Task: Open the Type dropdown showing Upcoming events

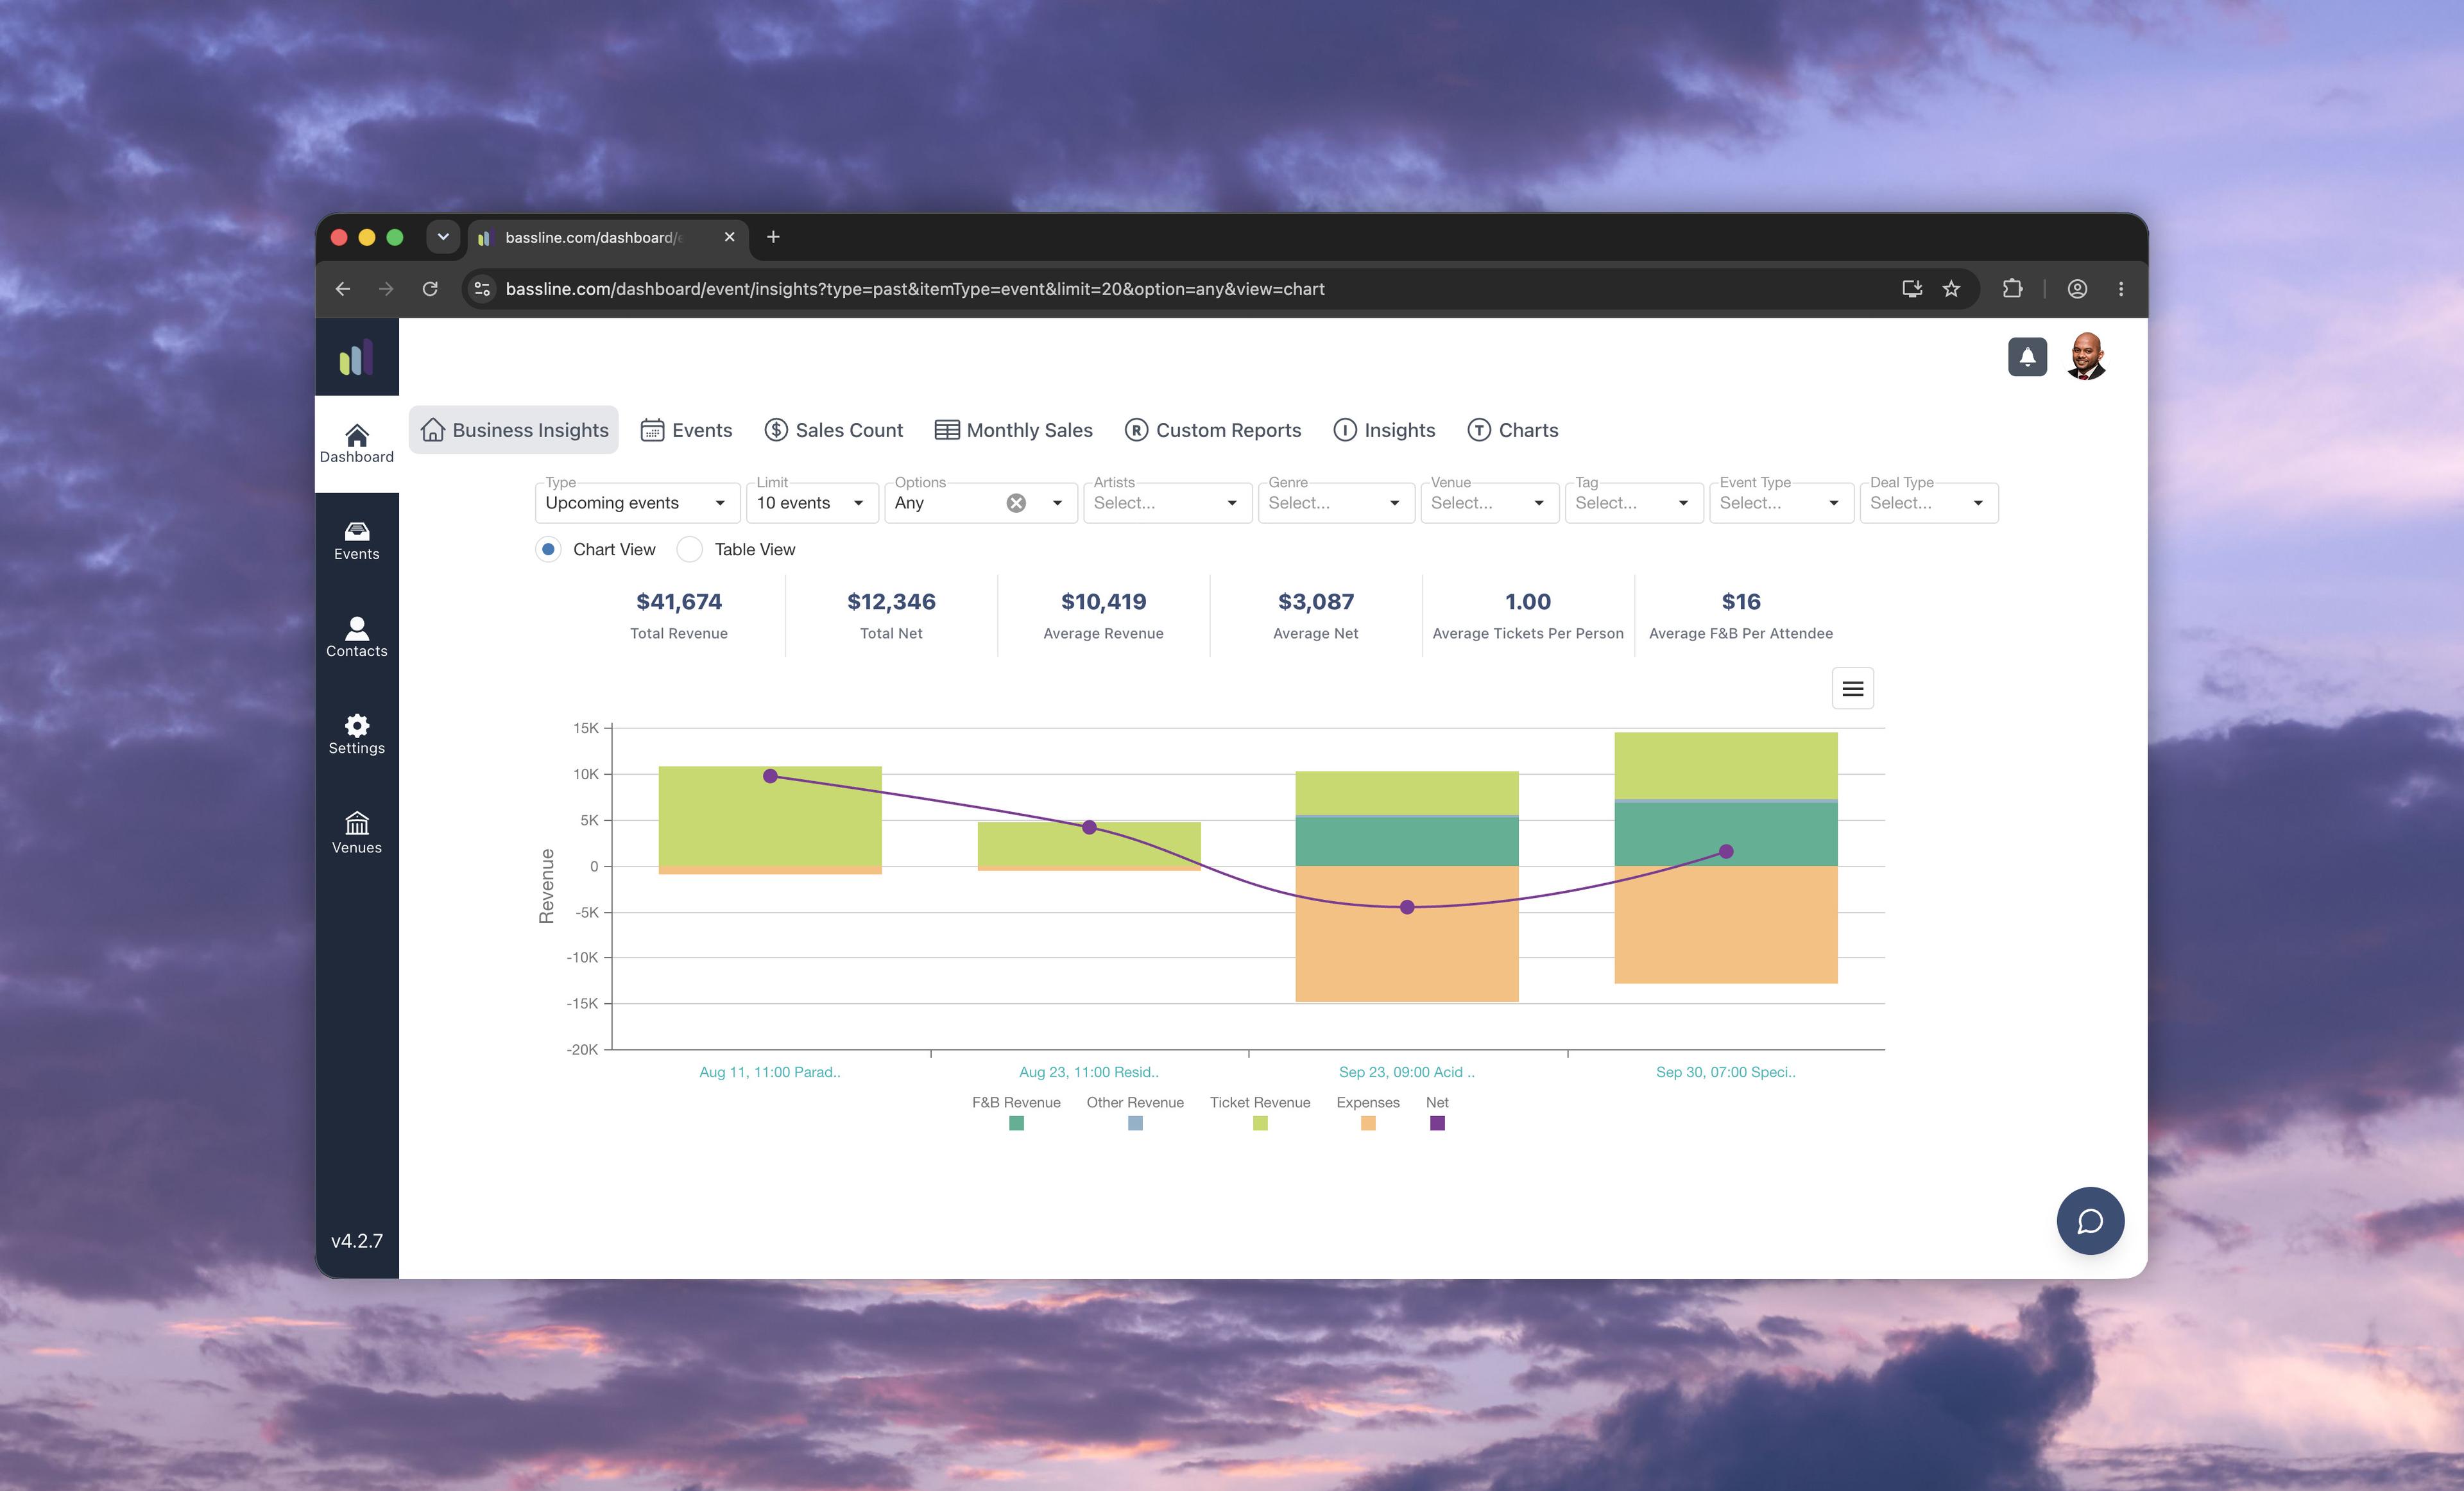Action: (637, 503)
